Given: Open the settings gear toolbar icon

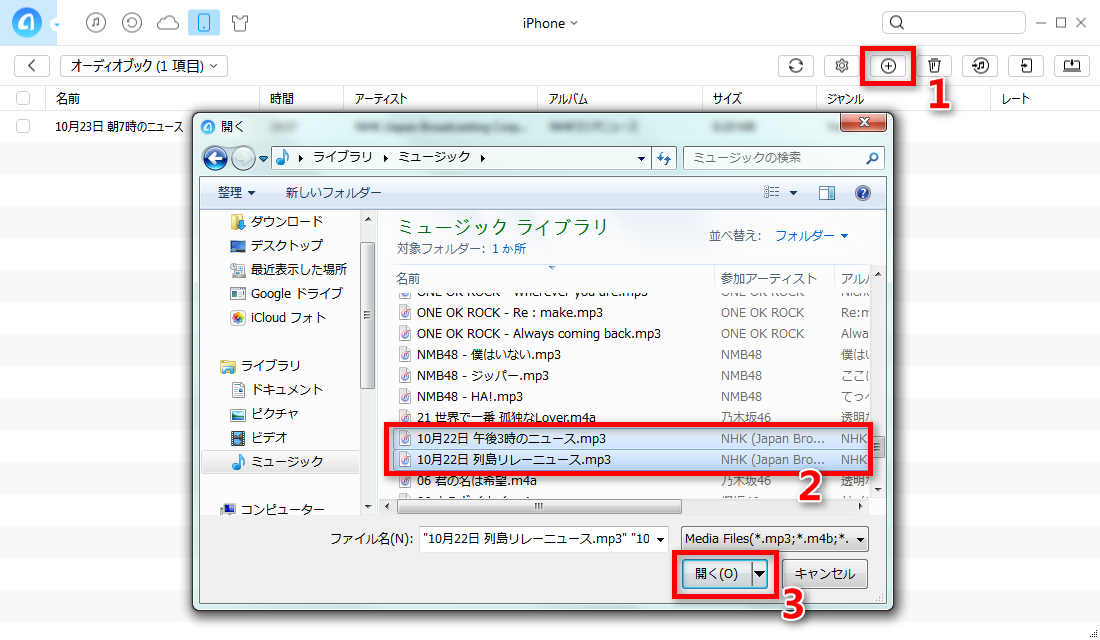Looking at the screenshot, I should tap(842, 66).
